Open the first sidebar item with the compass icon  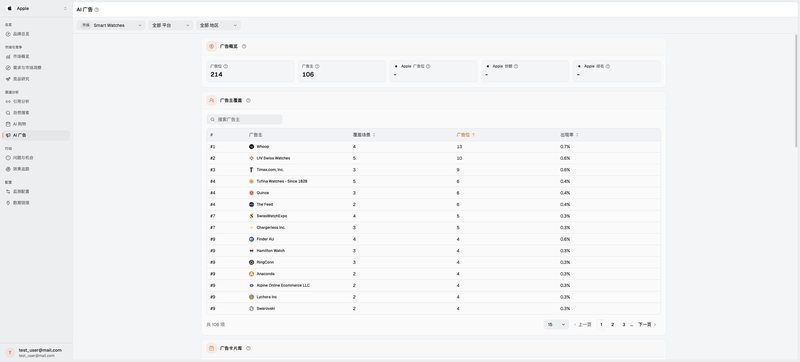coord(36,34)
